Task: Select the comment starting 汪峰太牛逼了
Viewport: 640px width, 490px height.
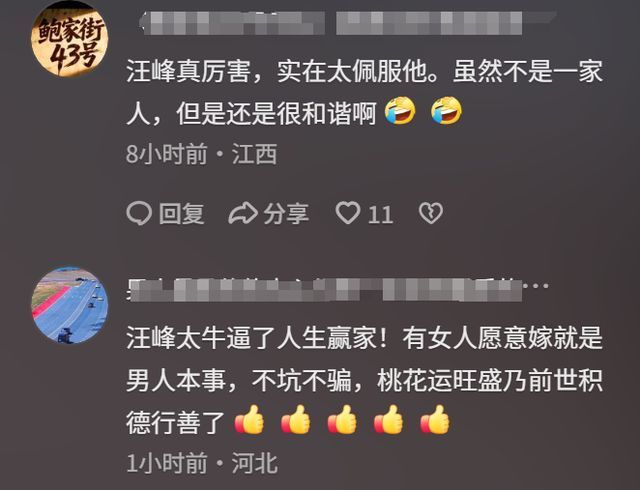Action: [x=364, y=380]
